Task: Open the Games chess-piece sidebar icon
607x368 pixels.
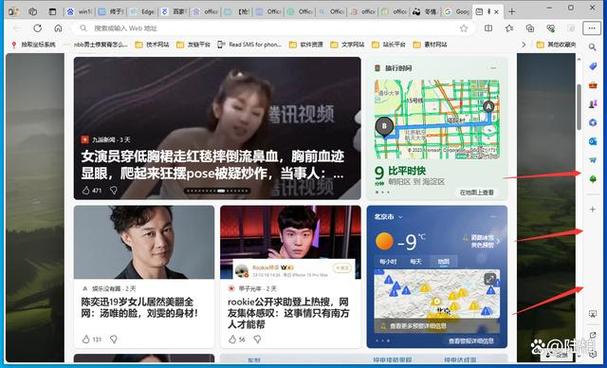Action: (593, 104)
